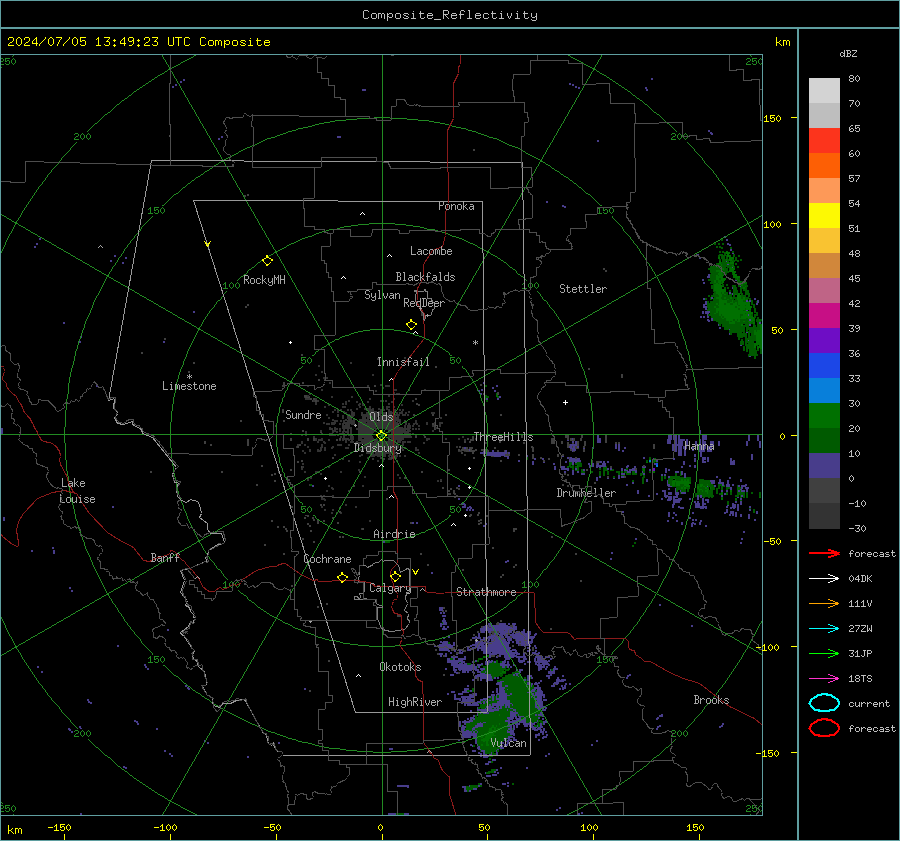Click the 39 dBZ purple color swatch
The width and height of the screenshot is (900, 841).
[x=824, y=340]
